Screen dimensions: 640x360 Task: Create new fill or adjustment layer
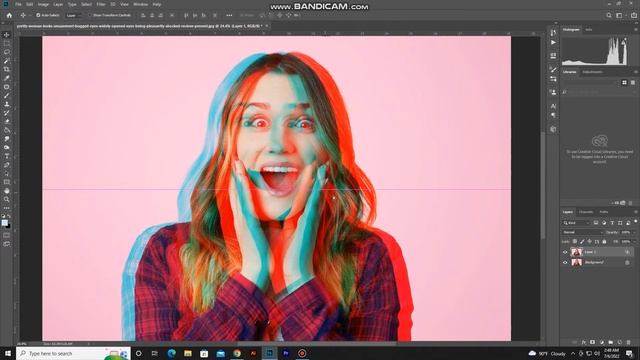tap(601, 342)
